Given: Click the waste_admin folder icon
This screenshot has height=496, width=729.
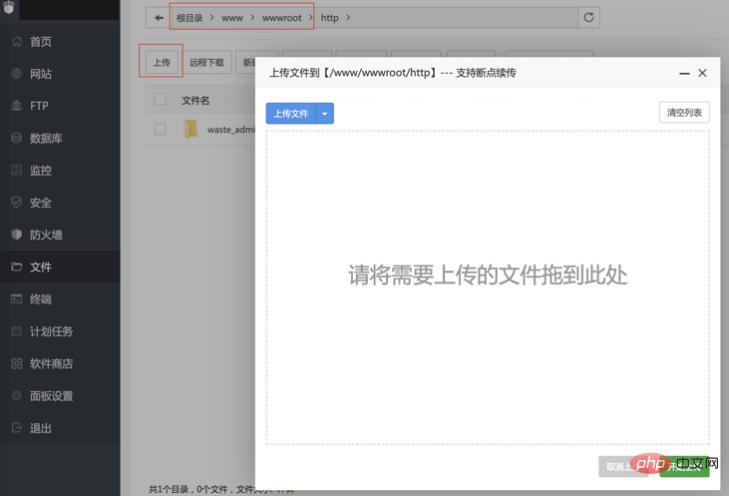Looking at the screenshot, I should pos(190,129).
